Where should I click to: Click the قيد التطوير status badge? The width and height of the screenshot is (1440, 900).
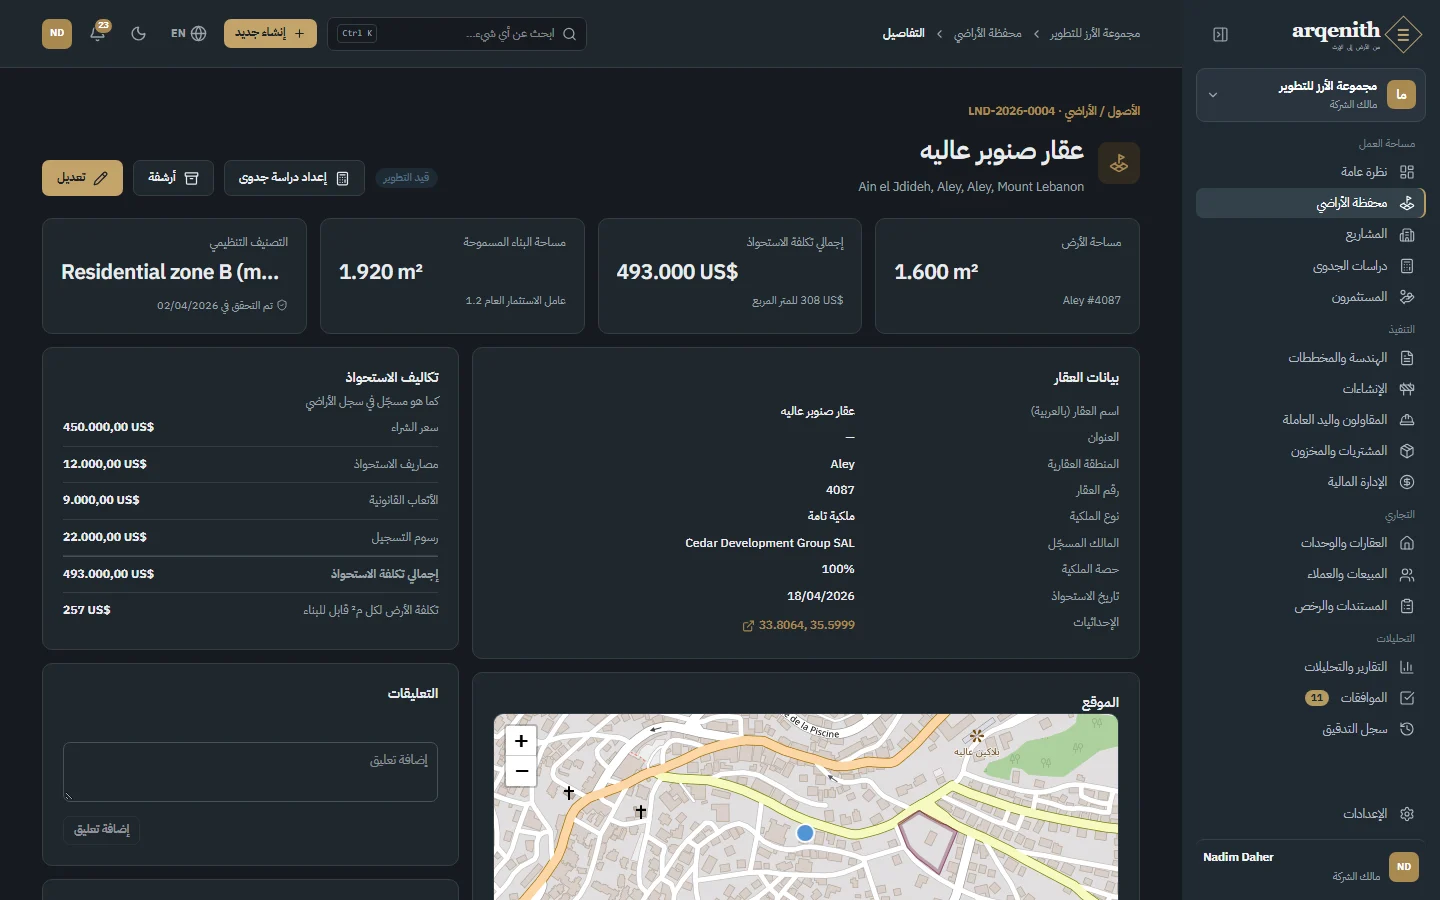(x=406, y=178)
